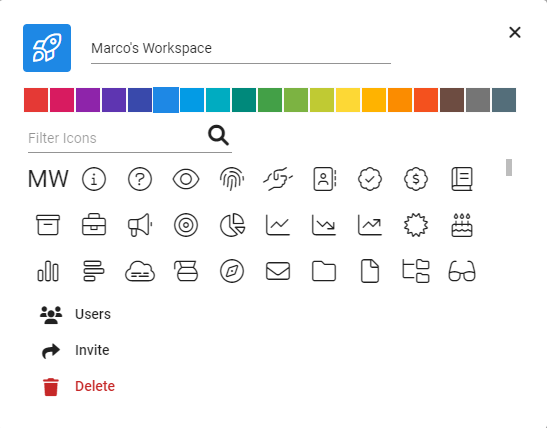Choose the pie chart icon
547x428 pixels.
tap(232, 225)
